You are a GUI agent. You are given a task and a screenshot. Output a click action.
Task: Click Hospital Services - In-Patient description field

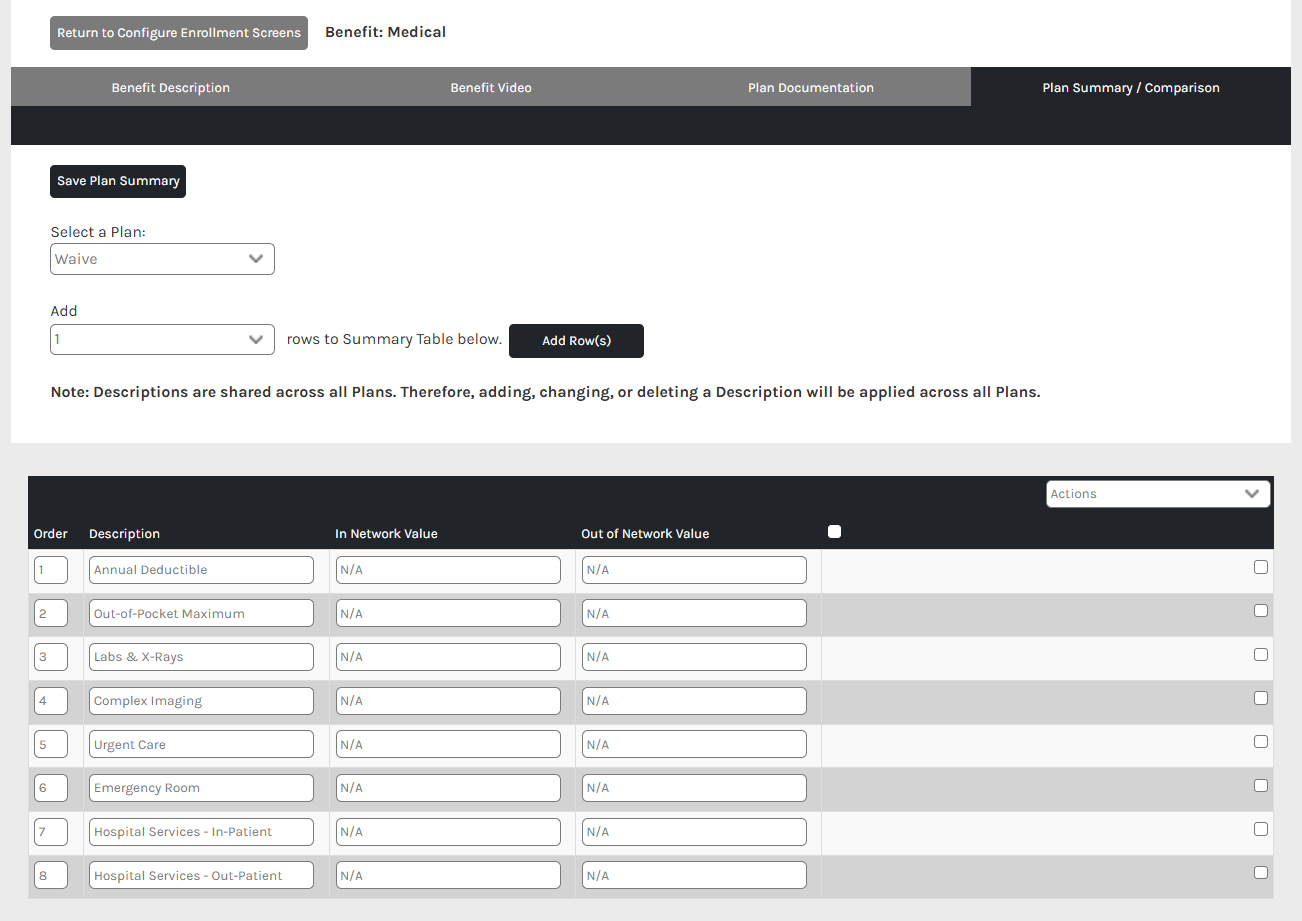201,832
